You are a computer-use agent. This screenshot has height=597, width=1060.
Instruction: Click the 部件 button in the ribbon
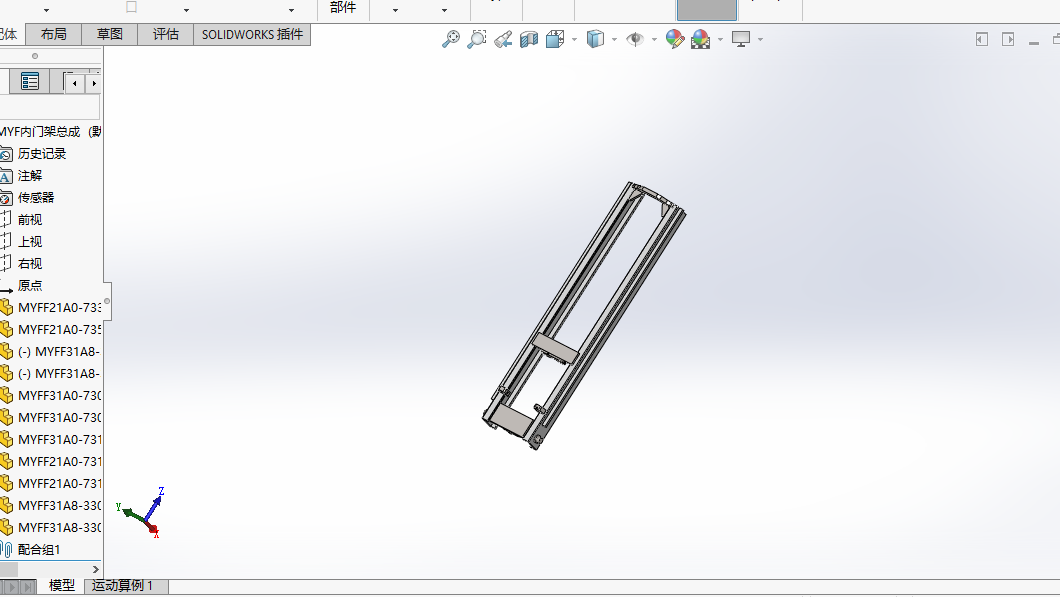tap(343, 7)
